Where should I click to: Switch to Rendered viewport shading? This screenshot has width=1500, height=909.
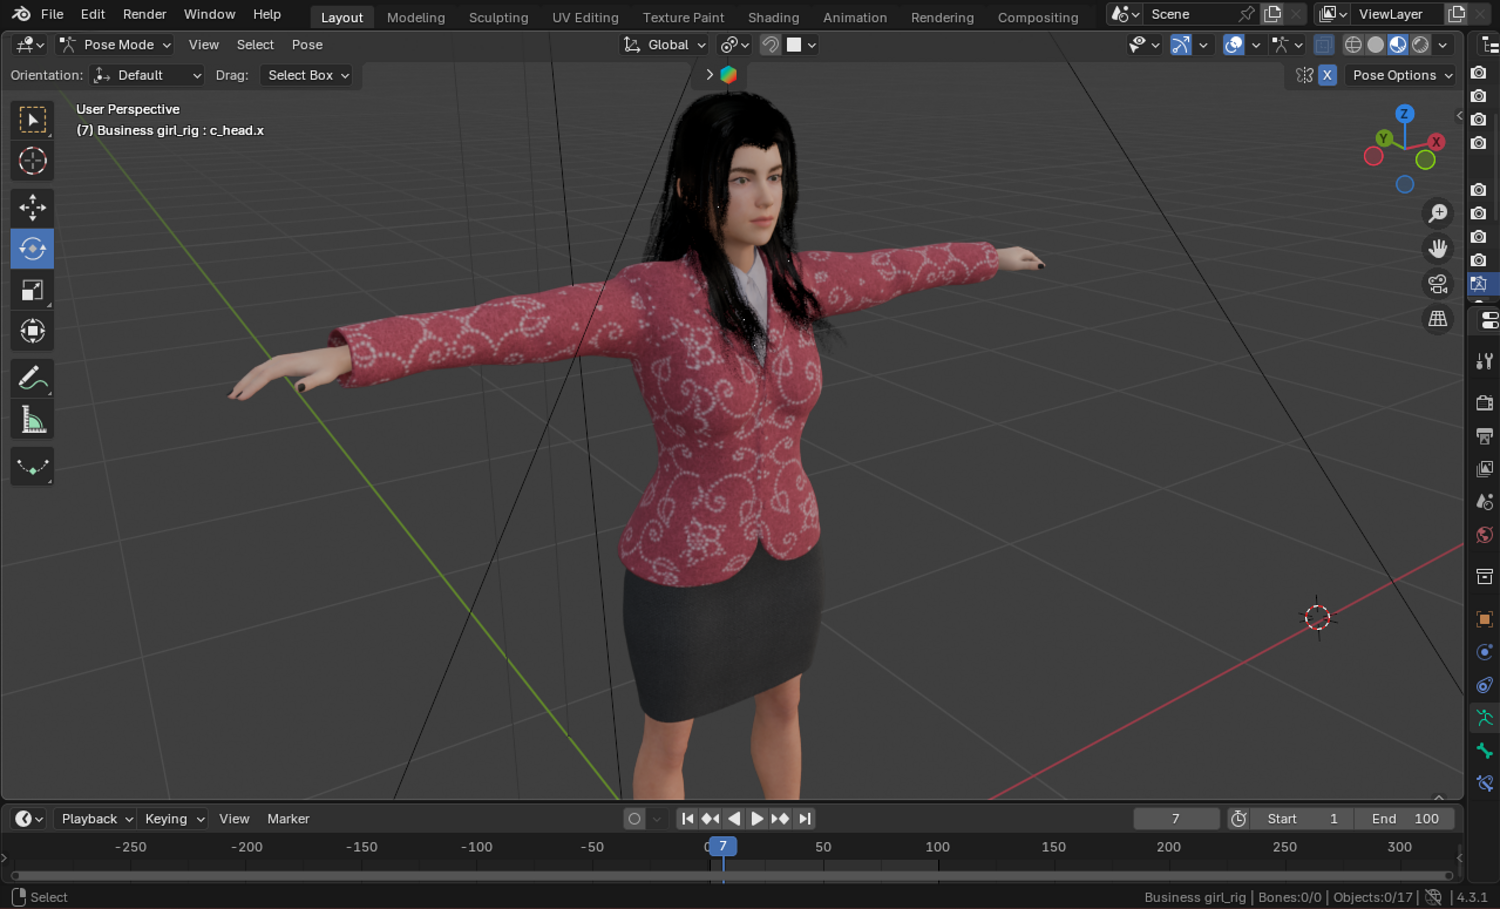(x=1420, y=45)
